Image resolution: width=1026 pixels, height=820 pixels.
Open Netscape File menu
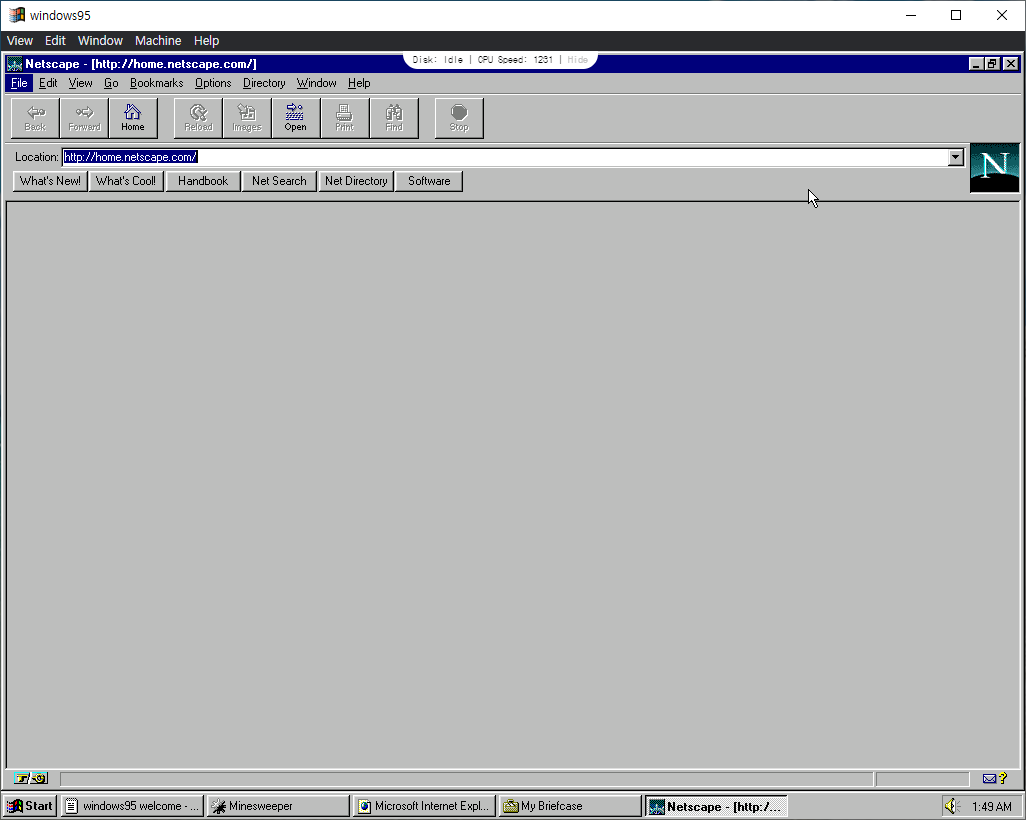point(19,83)
